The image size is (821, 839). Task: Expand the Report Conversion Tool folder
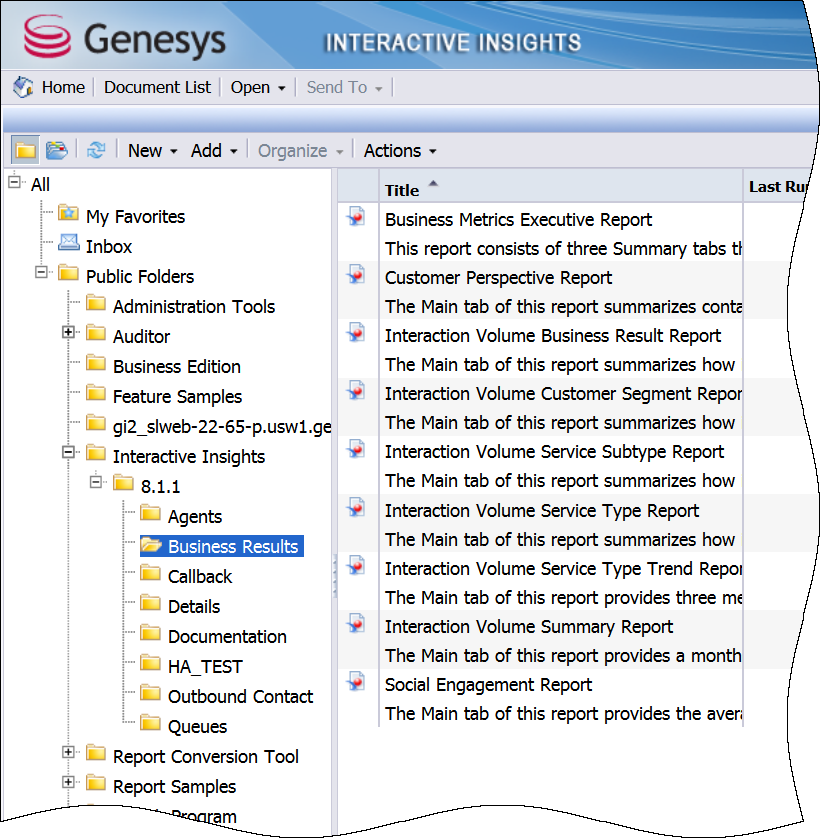[69, 752]
